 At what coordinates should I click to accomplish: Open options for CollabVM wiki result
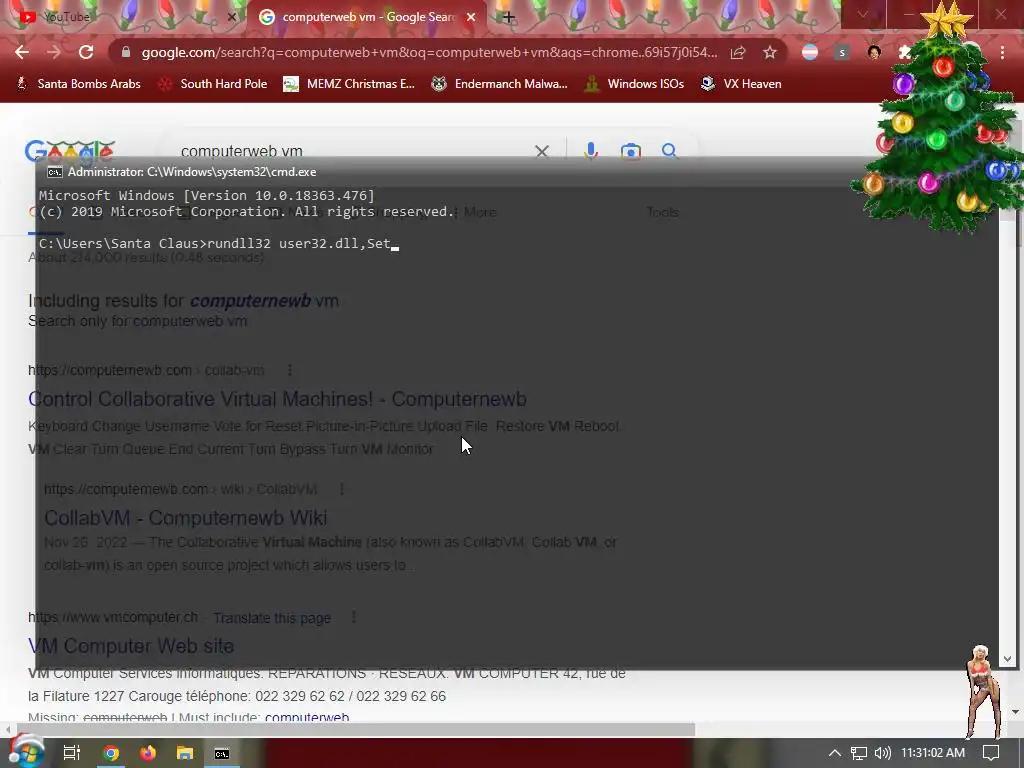342,489
